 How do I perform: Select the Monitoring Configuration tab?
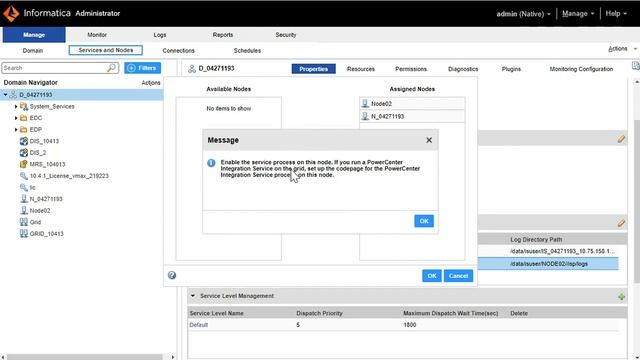pos(581,69)
